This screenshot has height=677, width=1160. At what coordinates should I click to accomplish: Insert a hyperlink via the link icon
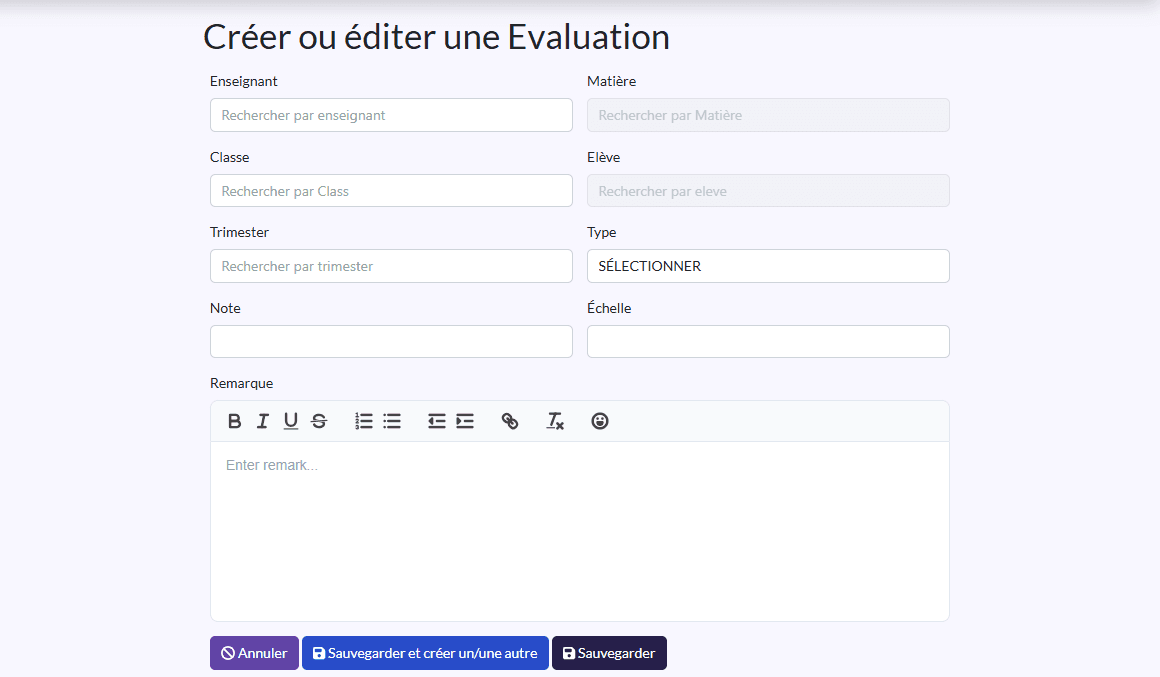pos(510,421)
